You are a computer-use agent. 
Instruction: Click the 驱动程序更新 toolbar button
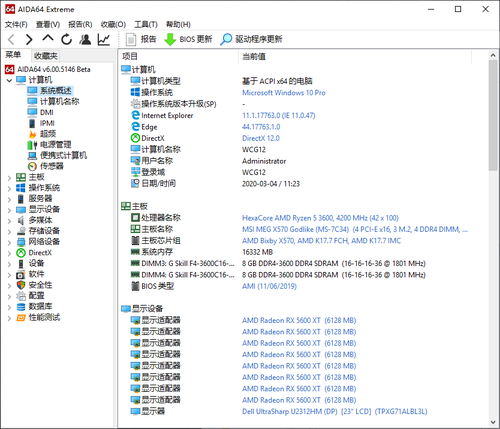pyautogui.click(x=251, y=39)
